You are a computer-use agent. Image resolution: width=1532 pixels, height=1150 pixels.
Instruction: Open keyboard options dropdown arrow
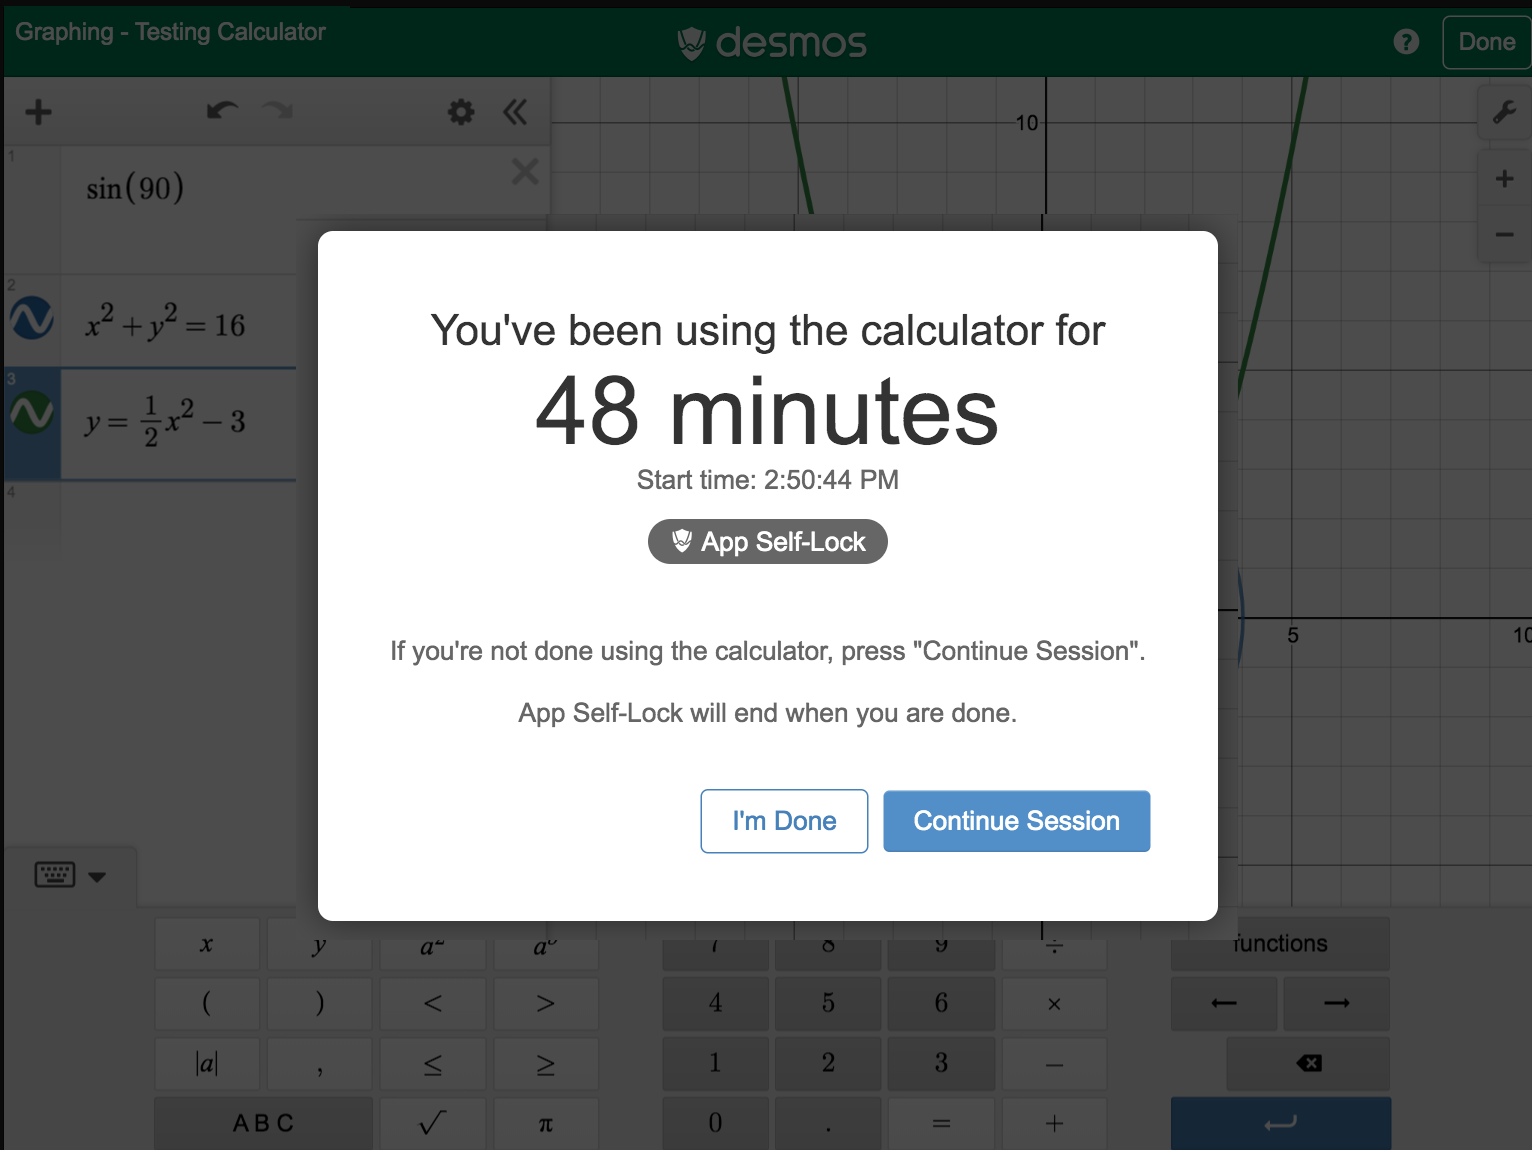click(97, 877)
